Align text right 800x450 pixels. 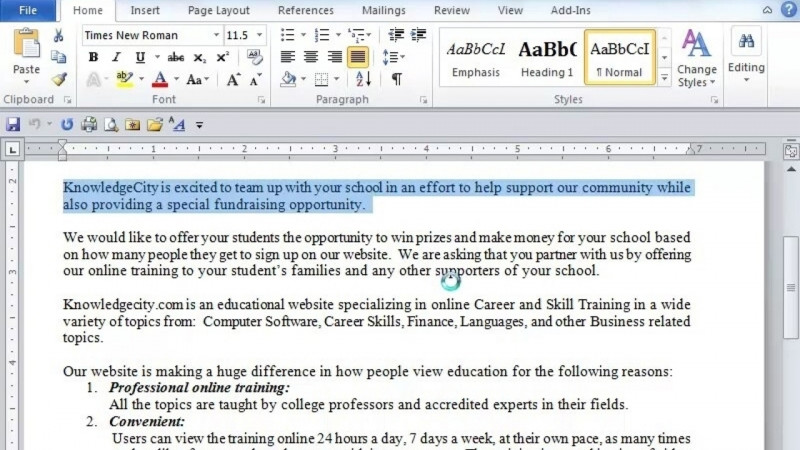pos(334,57)
